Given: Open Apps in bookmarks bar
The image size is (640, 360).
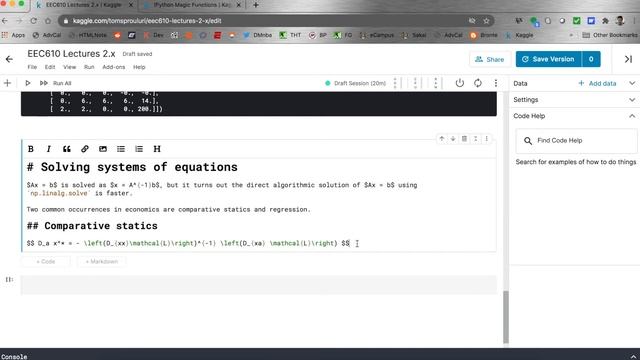Looking at the screenshot, I should point(13,35).
